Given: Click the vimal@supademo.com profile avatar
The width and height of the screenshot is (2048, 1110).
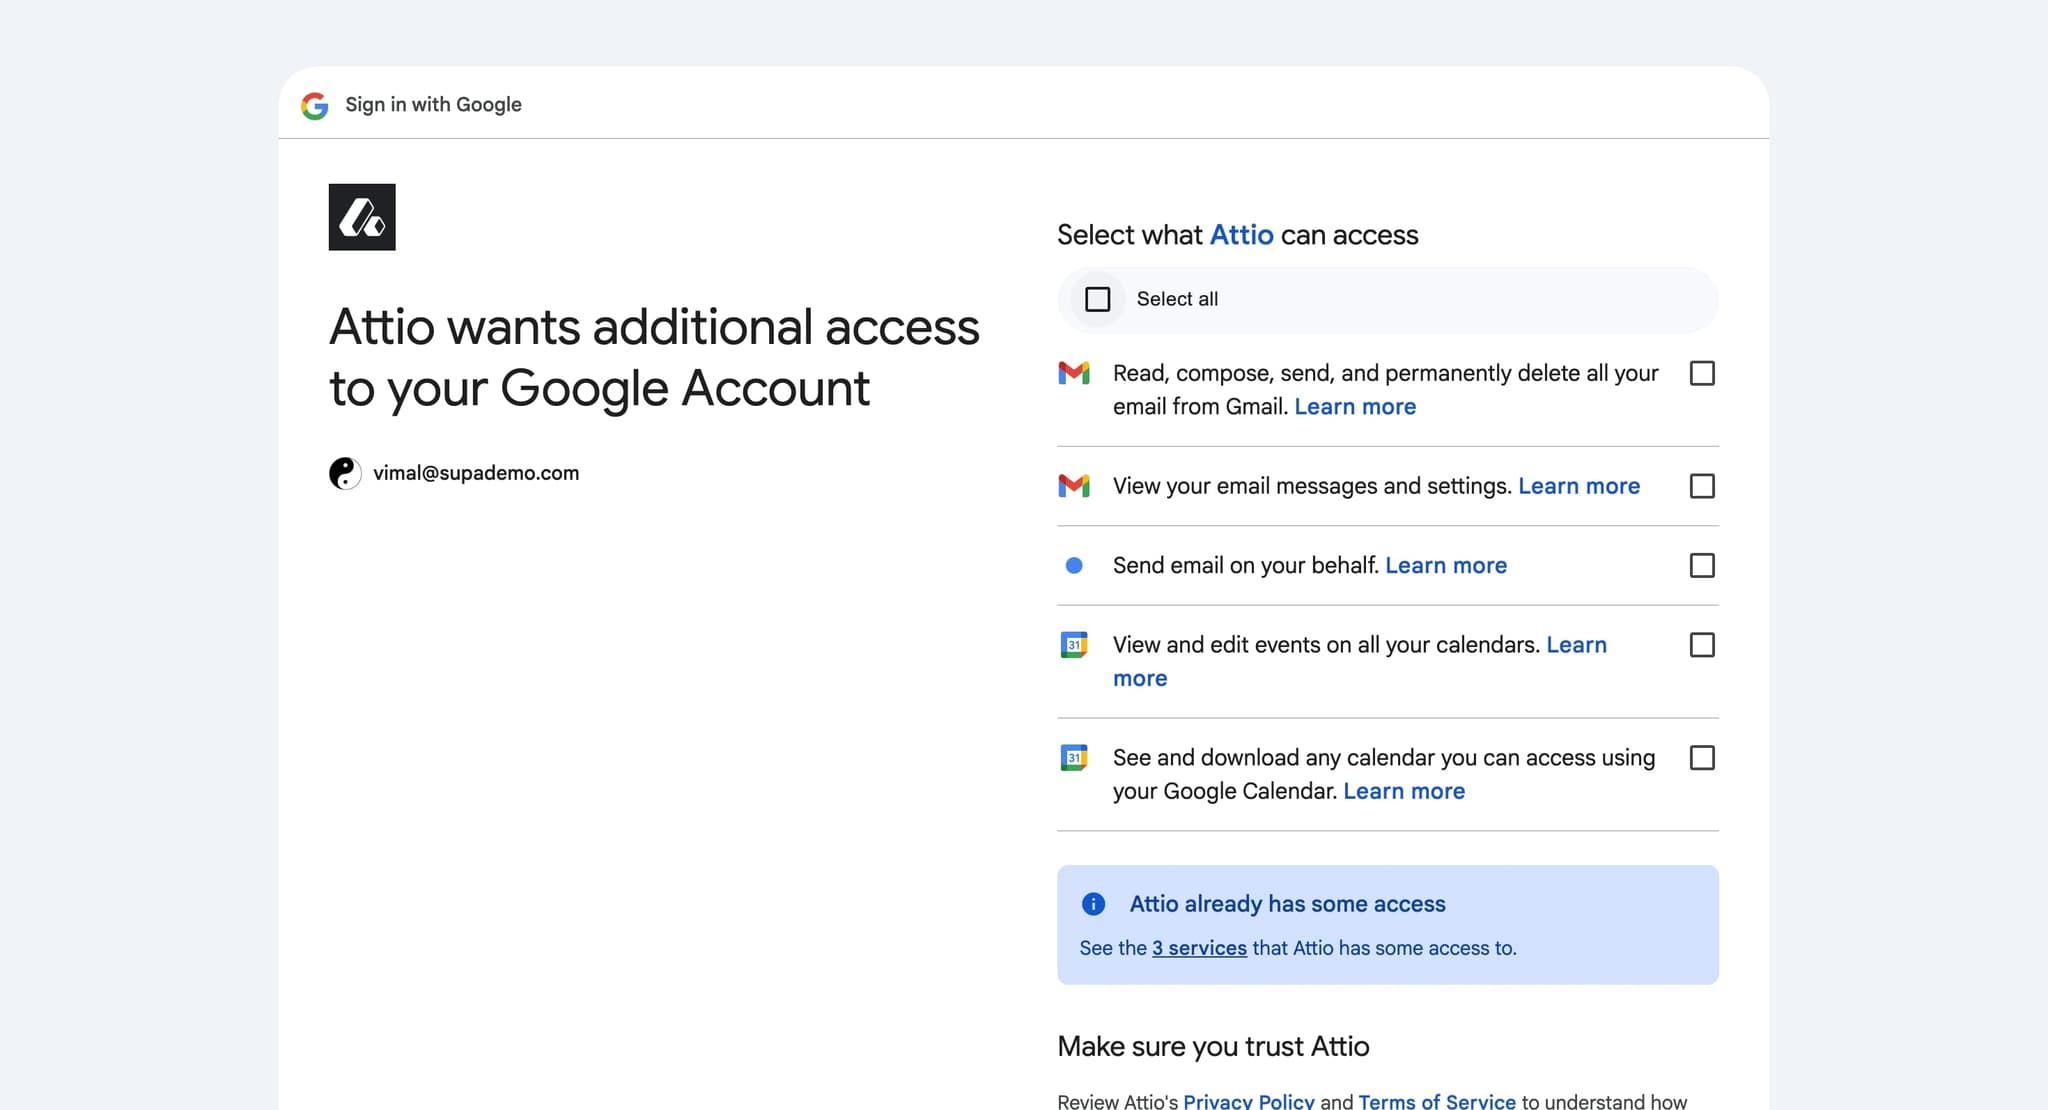Looking at the screenshot, I should coord(345,473).
